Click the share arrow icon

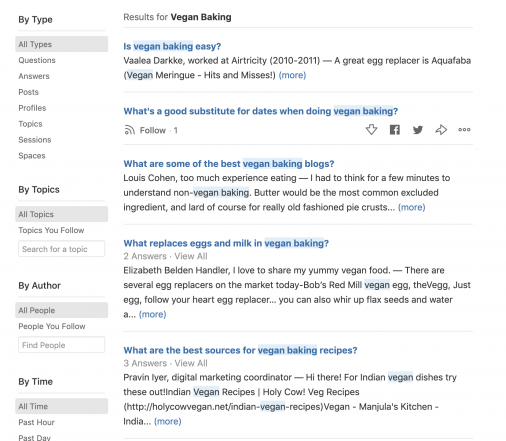point(441,130)
